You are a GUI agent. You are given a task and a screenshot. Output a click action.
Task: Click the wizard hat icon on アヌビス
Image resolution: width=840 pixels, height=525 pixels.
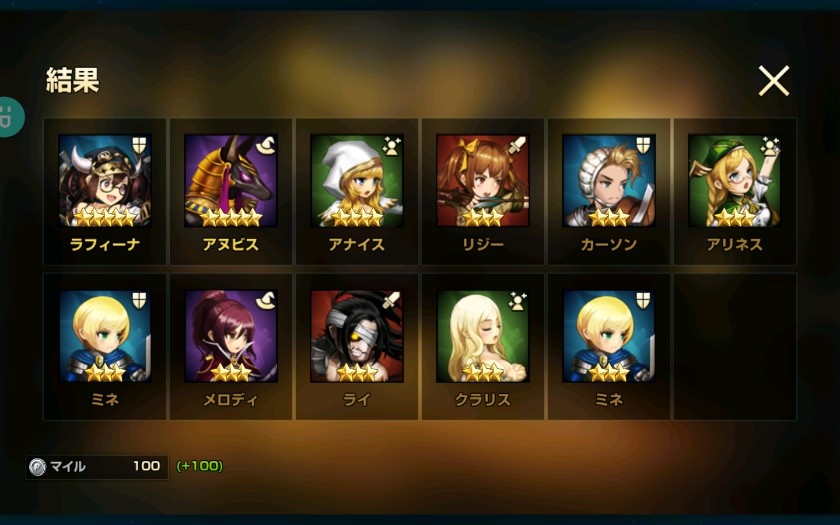coord(266,145)
